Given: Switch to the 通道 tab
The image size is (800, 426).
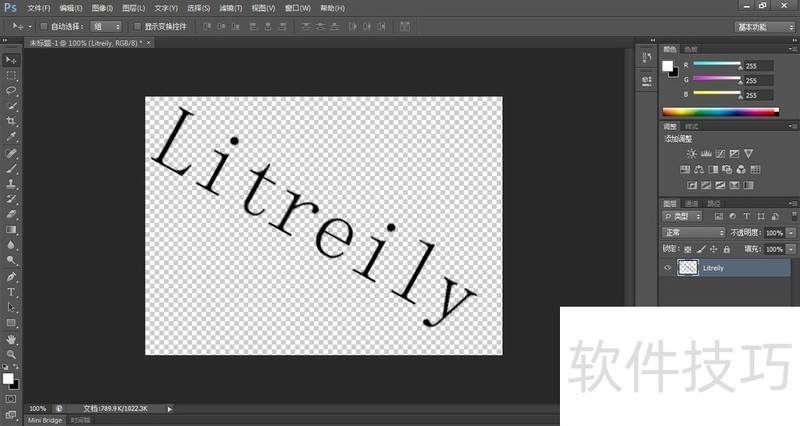Looking at the screenshot, I should click(x=691, y=204).
